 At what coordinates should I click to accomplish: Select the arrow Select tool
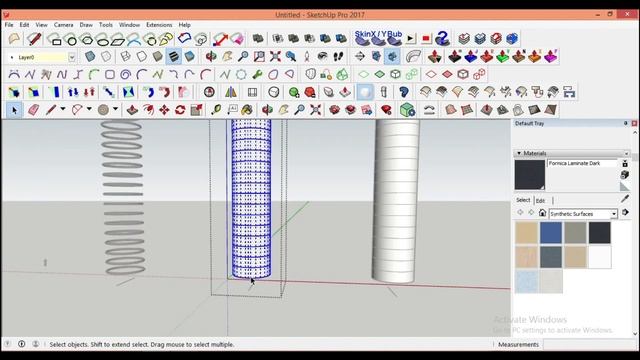(14, 110)
